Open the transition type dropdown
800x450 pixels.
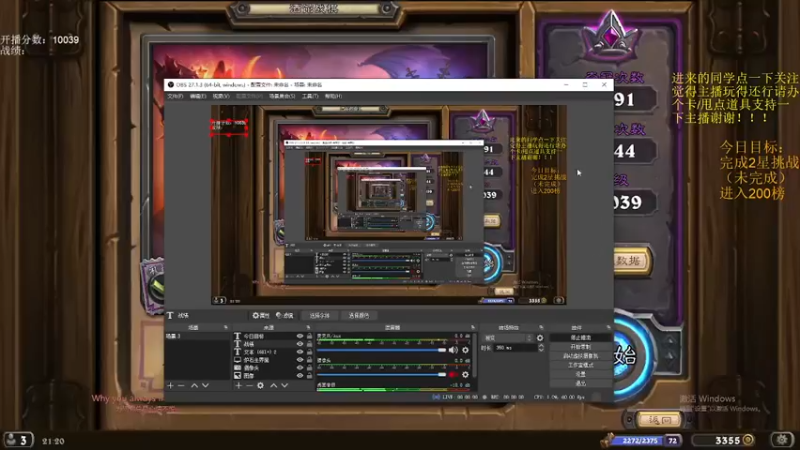[508, 338]
